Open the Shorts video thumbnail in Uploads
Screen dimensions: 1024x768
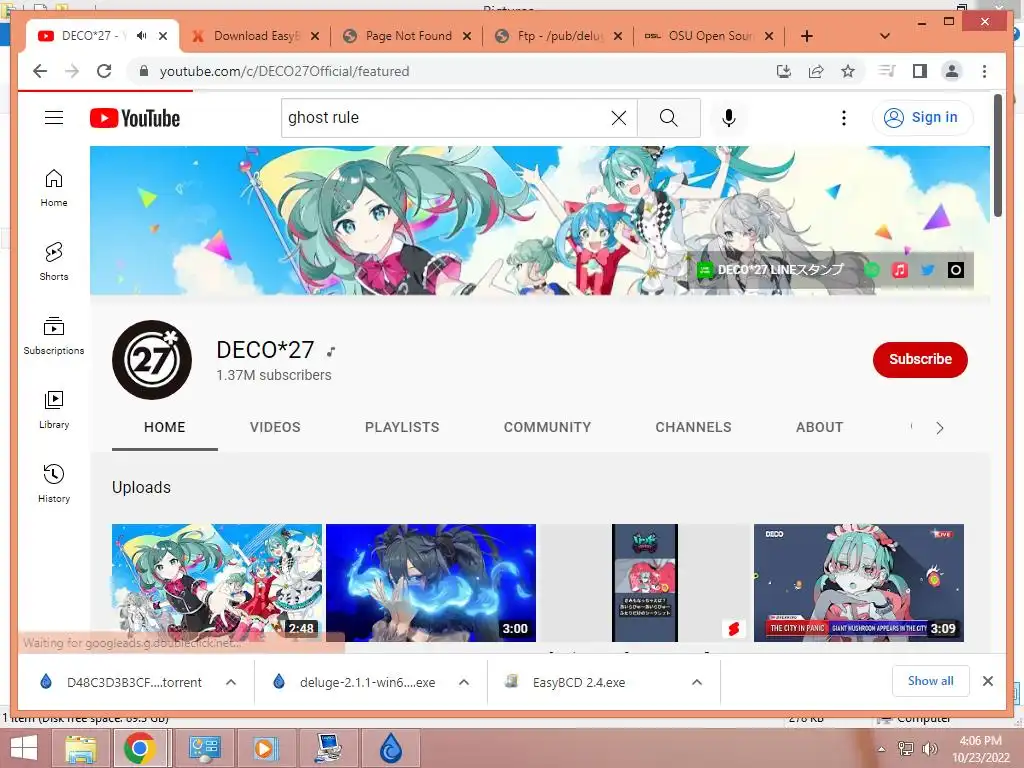[645, 583]
